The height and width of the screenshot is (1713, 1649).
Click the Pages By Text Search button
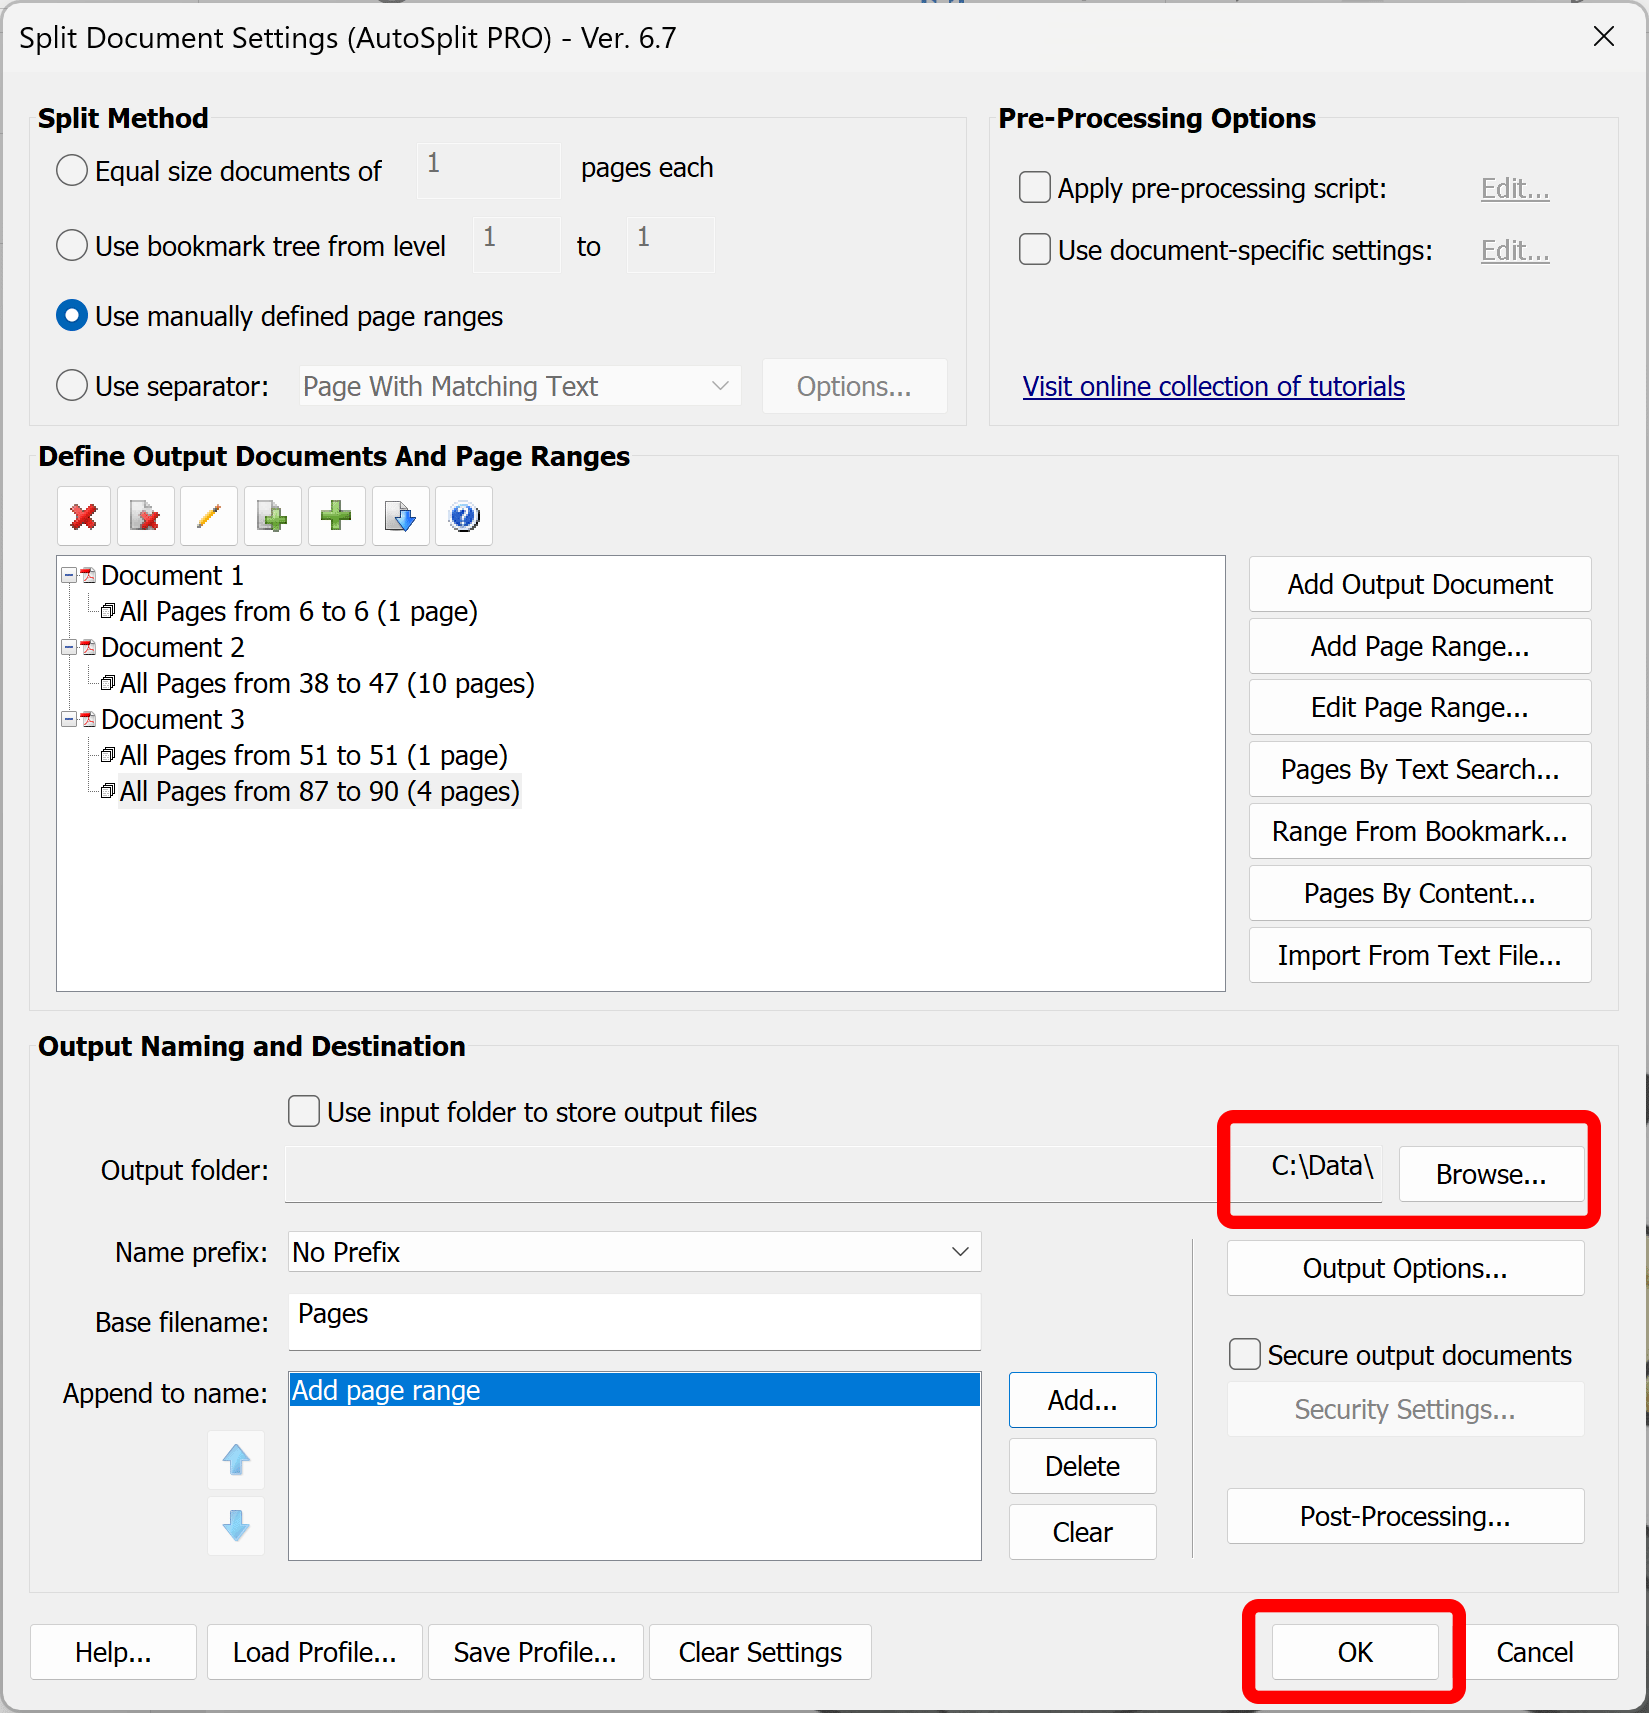pyautogui.click(x=1420, y=769)
